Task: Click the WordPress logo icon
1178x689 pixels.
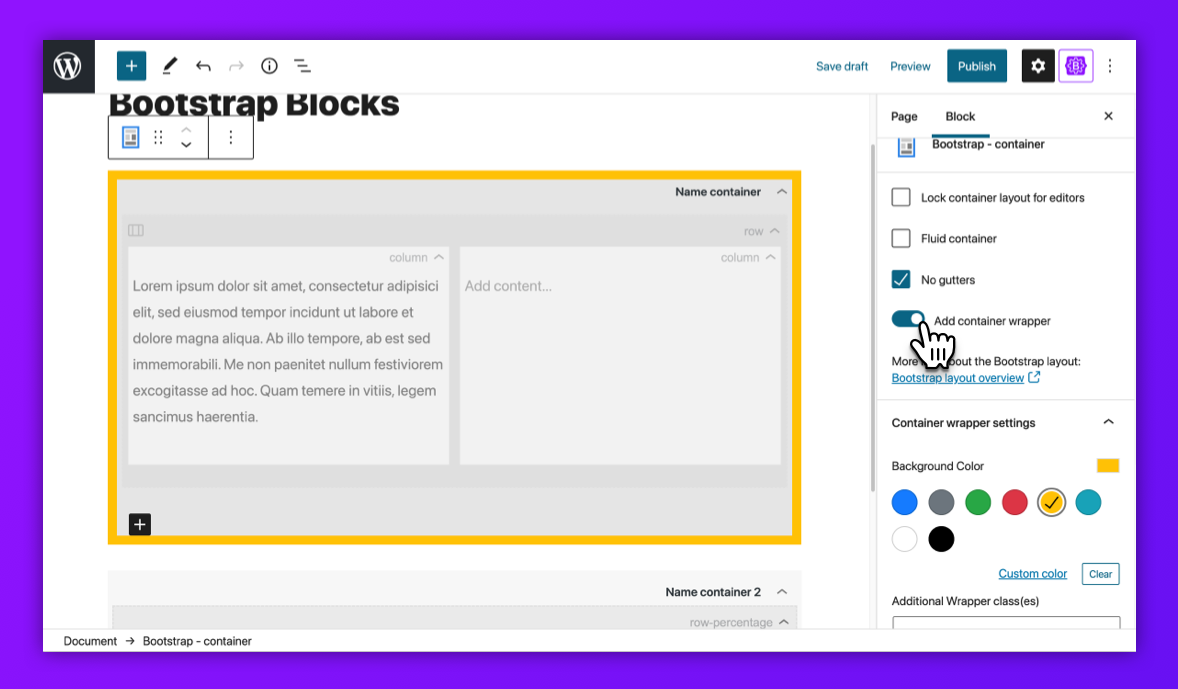Action: pyautogui.click(x=68, y=66)
